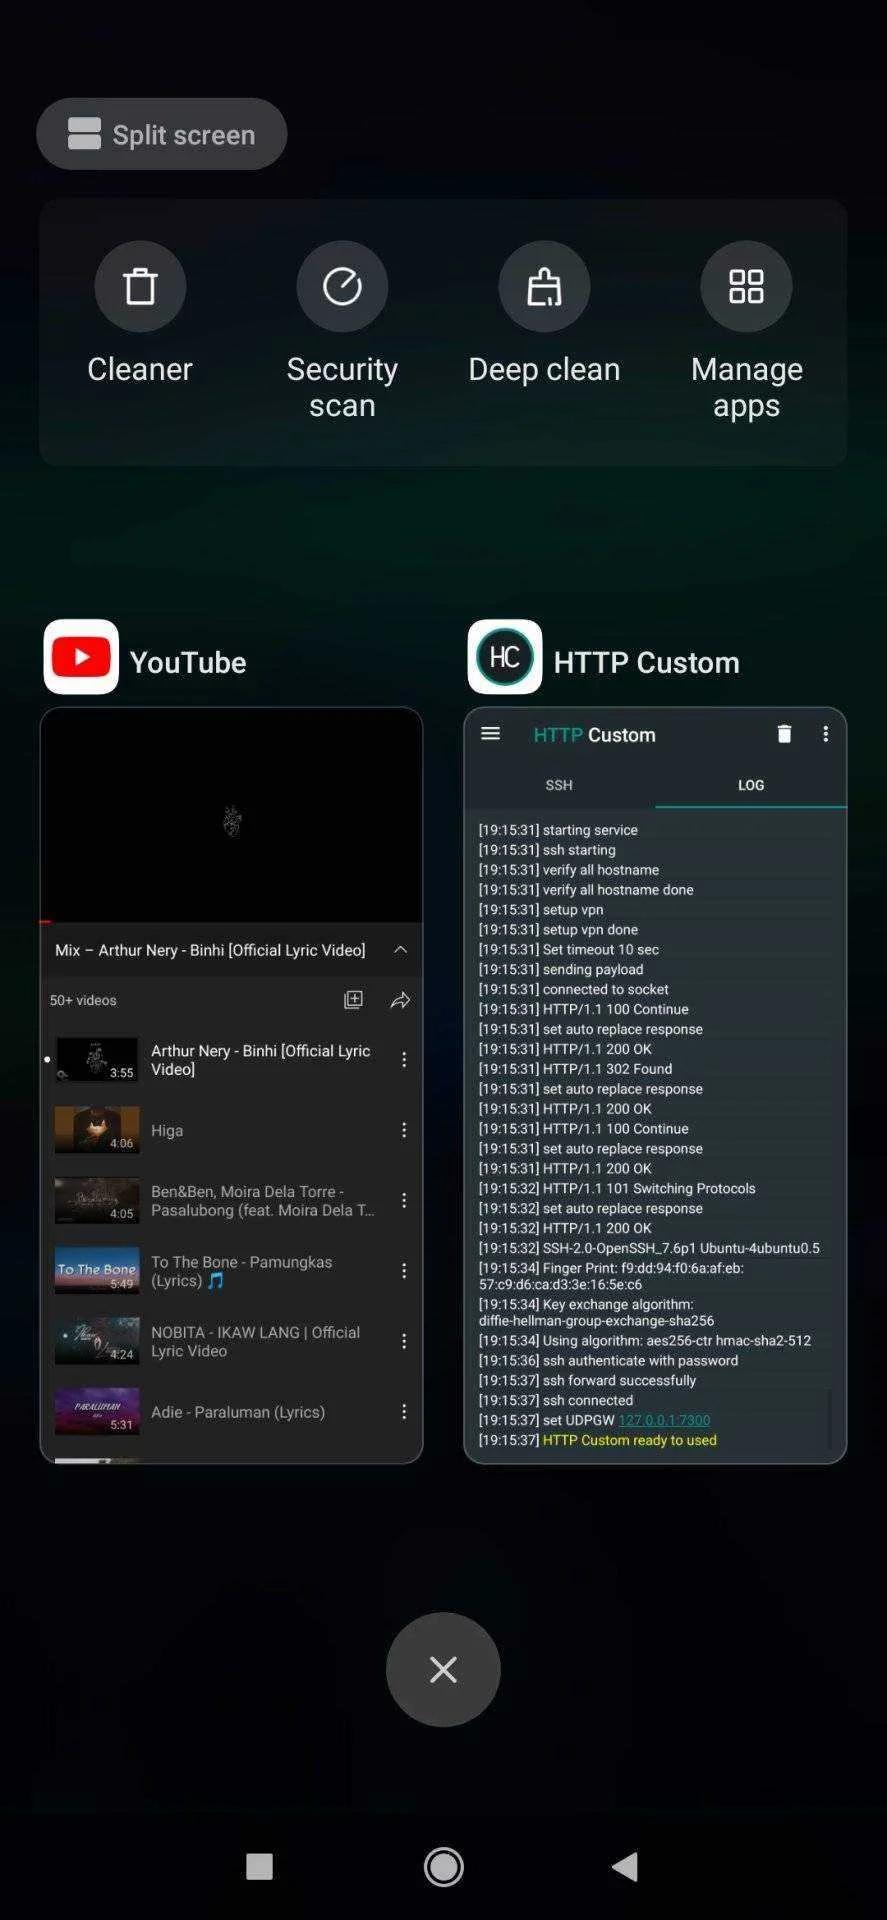Select the Paraluman video thumbnail

[x=97, y=1412]
